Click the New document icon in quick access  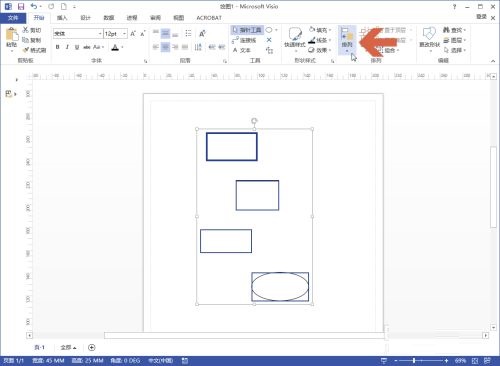coord(63,6)
